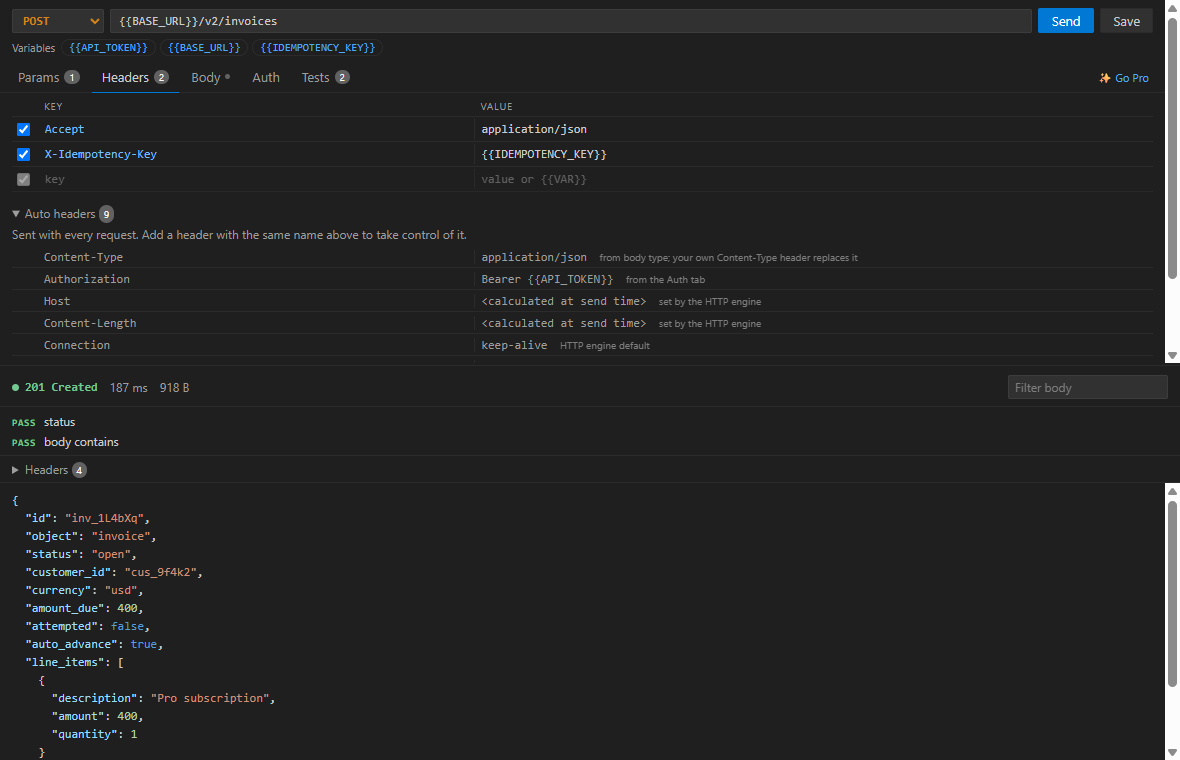Switch to the Tests tab
The image size is (1180, 760).
pyautogui.click(x=325, y=78)
